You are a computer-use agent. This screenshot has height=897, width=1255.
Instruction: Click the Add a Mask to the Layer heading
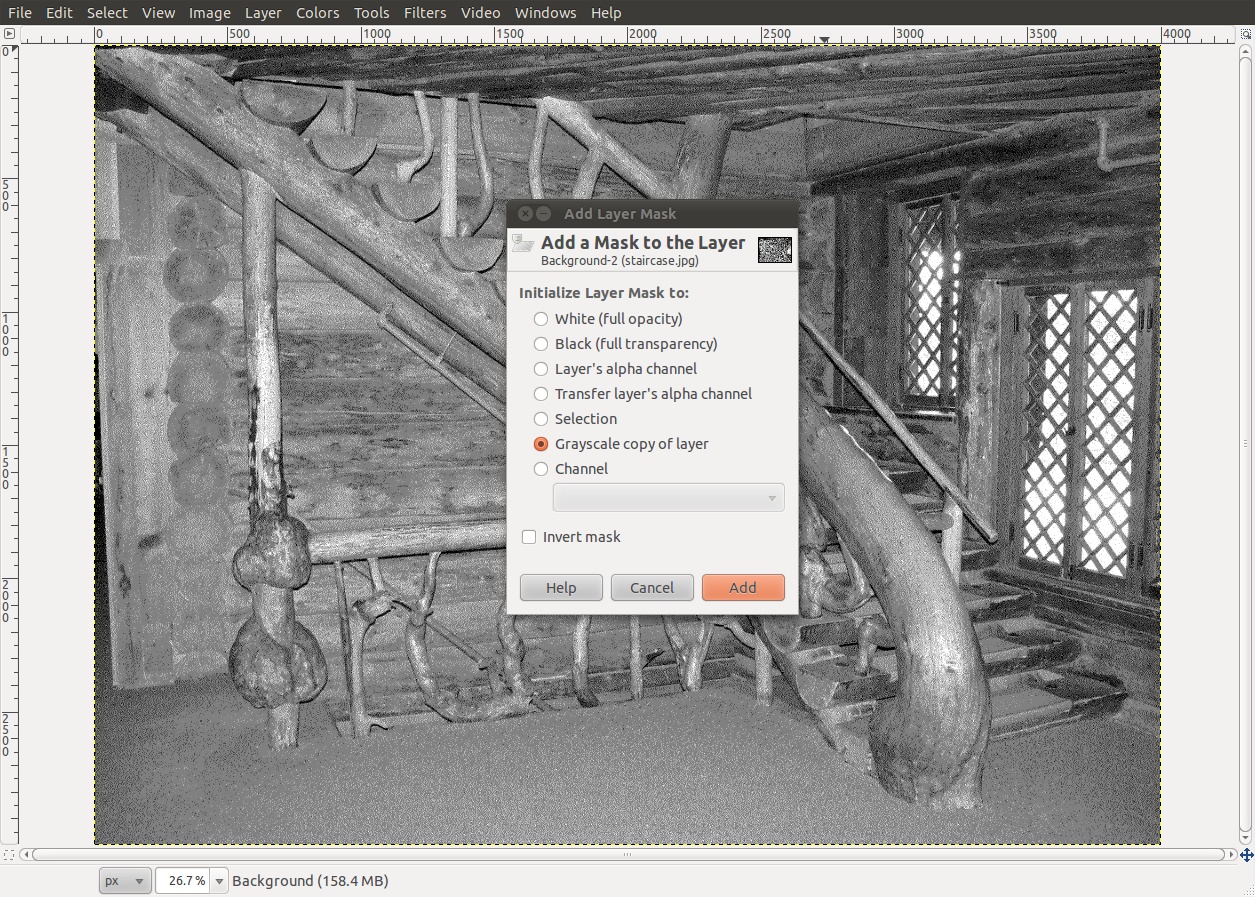tap(643, 242)
